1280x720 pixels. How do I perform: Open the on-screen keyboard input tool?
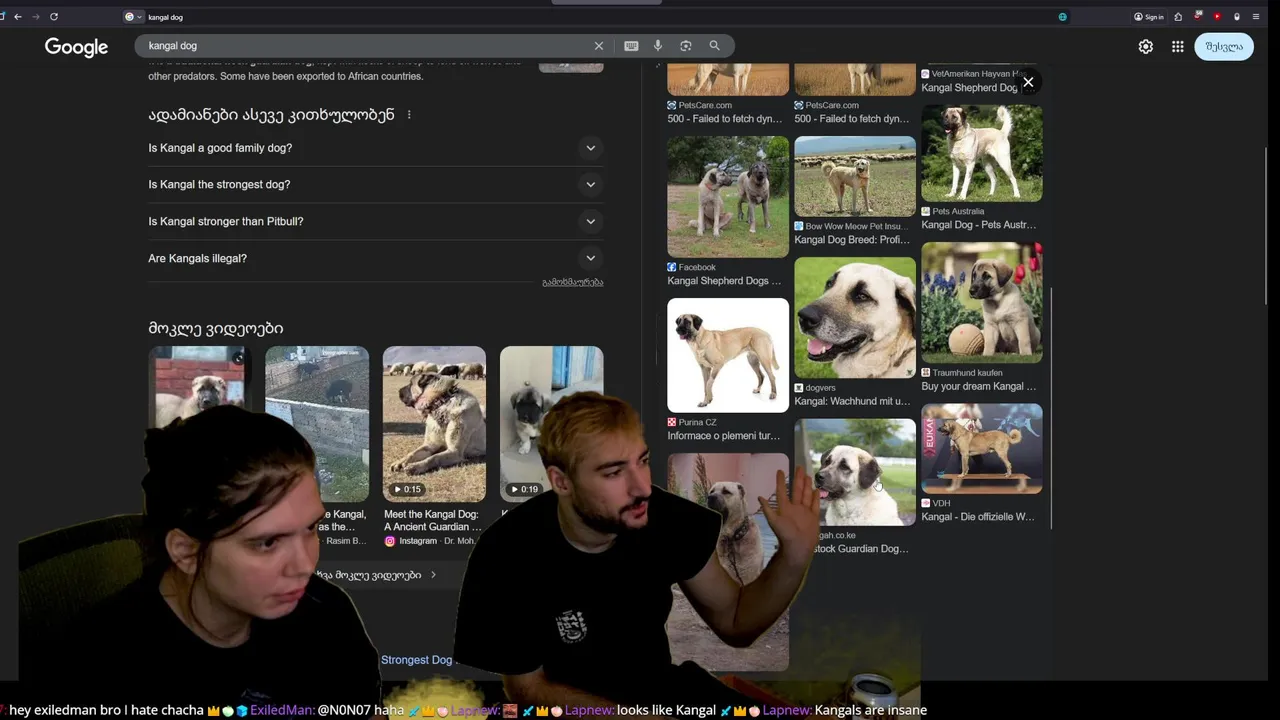(x=631, y=46)
